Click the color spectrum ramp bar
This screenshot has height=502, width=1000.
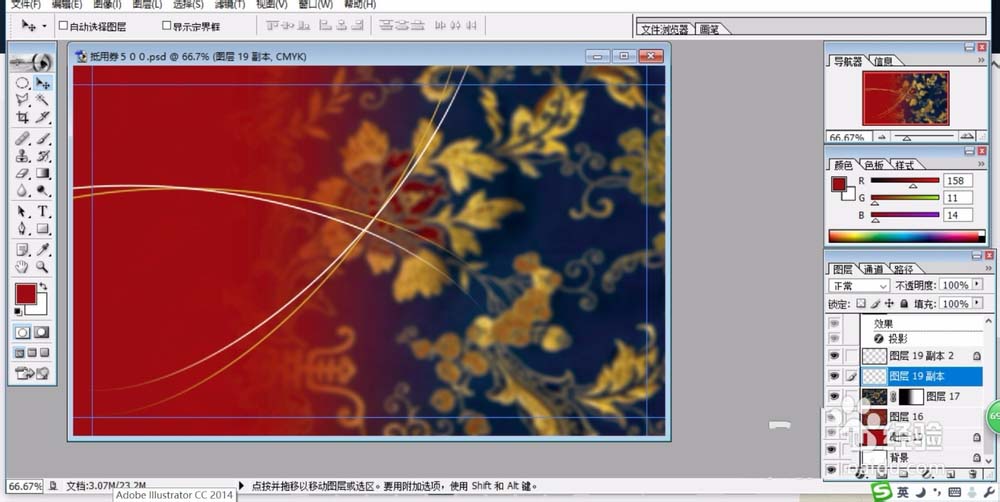pos(906,237)
